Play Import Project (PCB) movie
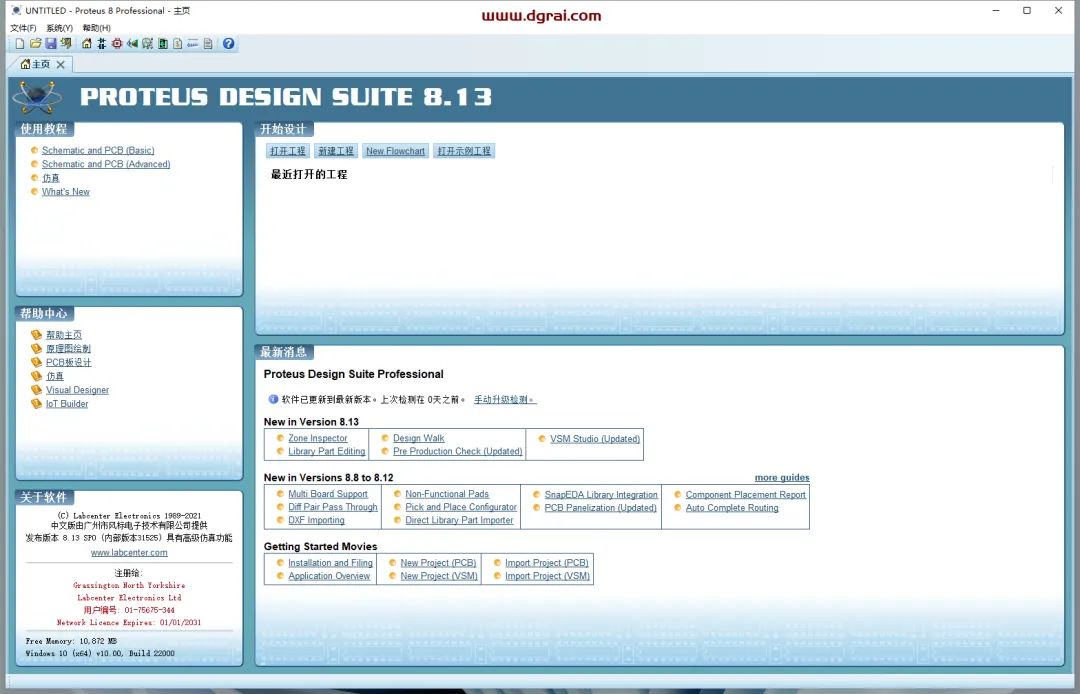Image resolution: width=1080 pixels, height=694 pixels. pos(546,562)
